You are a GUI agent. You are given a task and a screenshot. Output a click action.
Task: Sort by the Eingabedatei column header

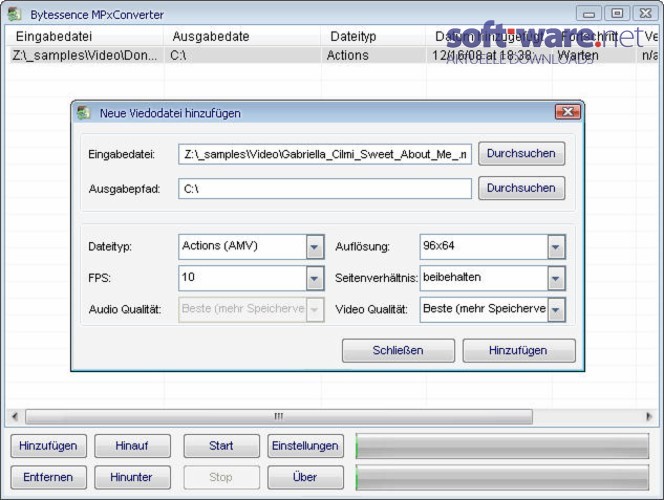click(85, 36)
